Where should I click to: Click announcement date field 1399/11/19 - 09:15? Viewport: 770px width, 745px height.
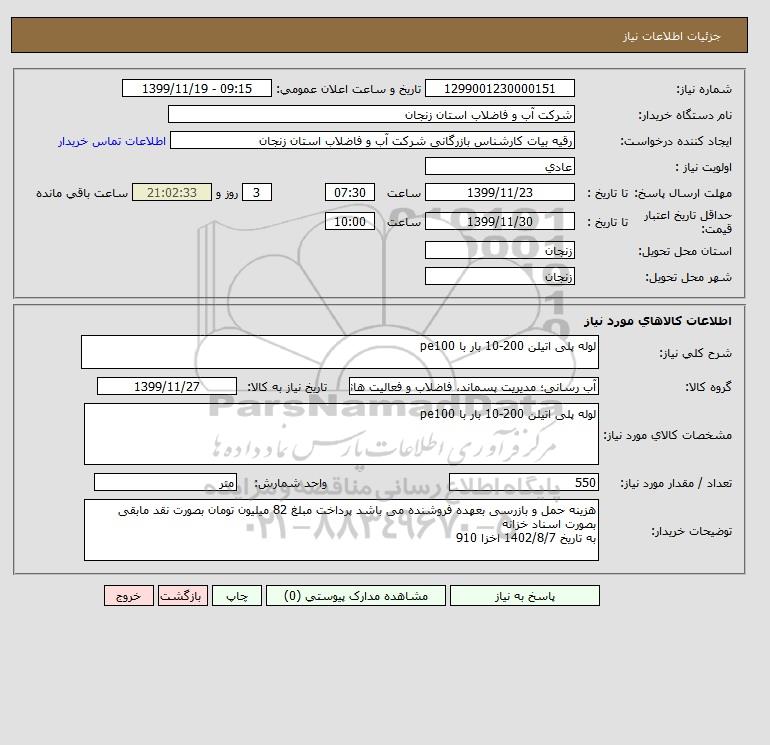[197, 88]
